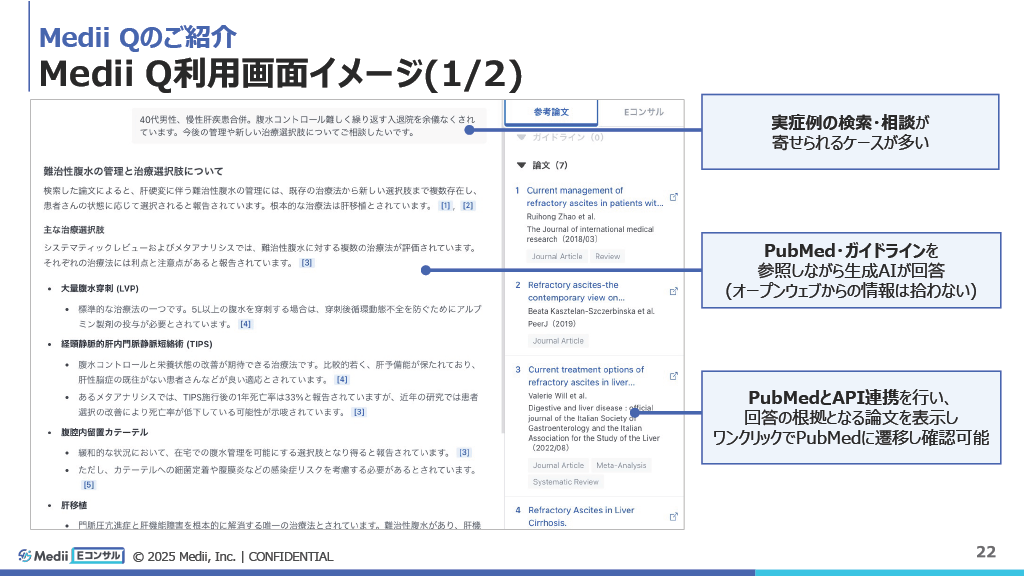The image size is (1024, 576).
Task: Open citation reference [1] in the answer text
Action: [444, 205]
